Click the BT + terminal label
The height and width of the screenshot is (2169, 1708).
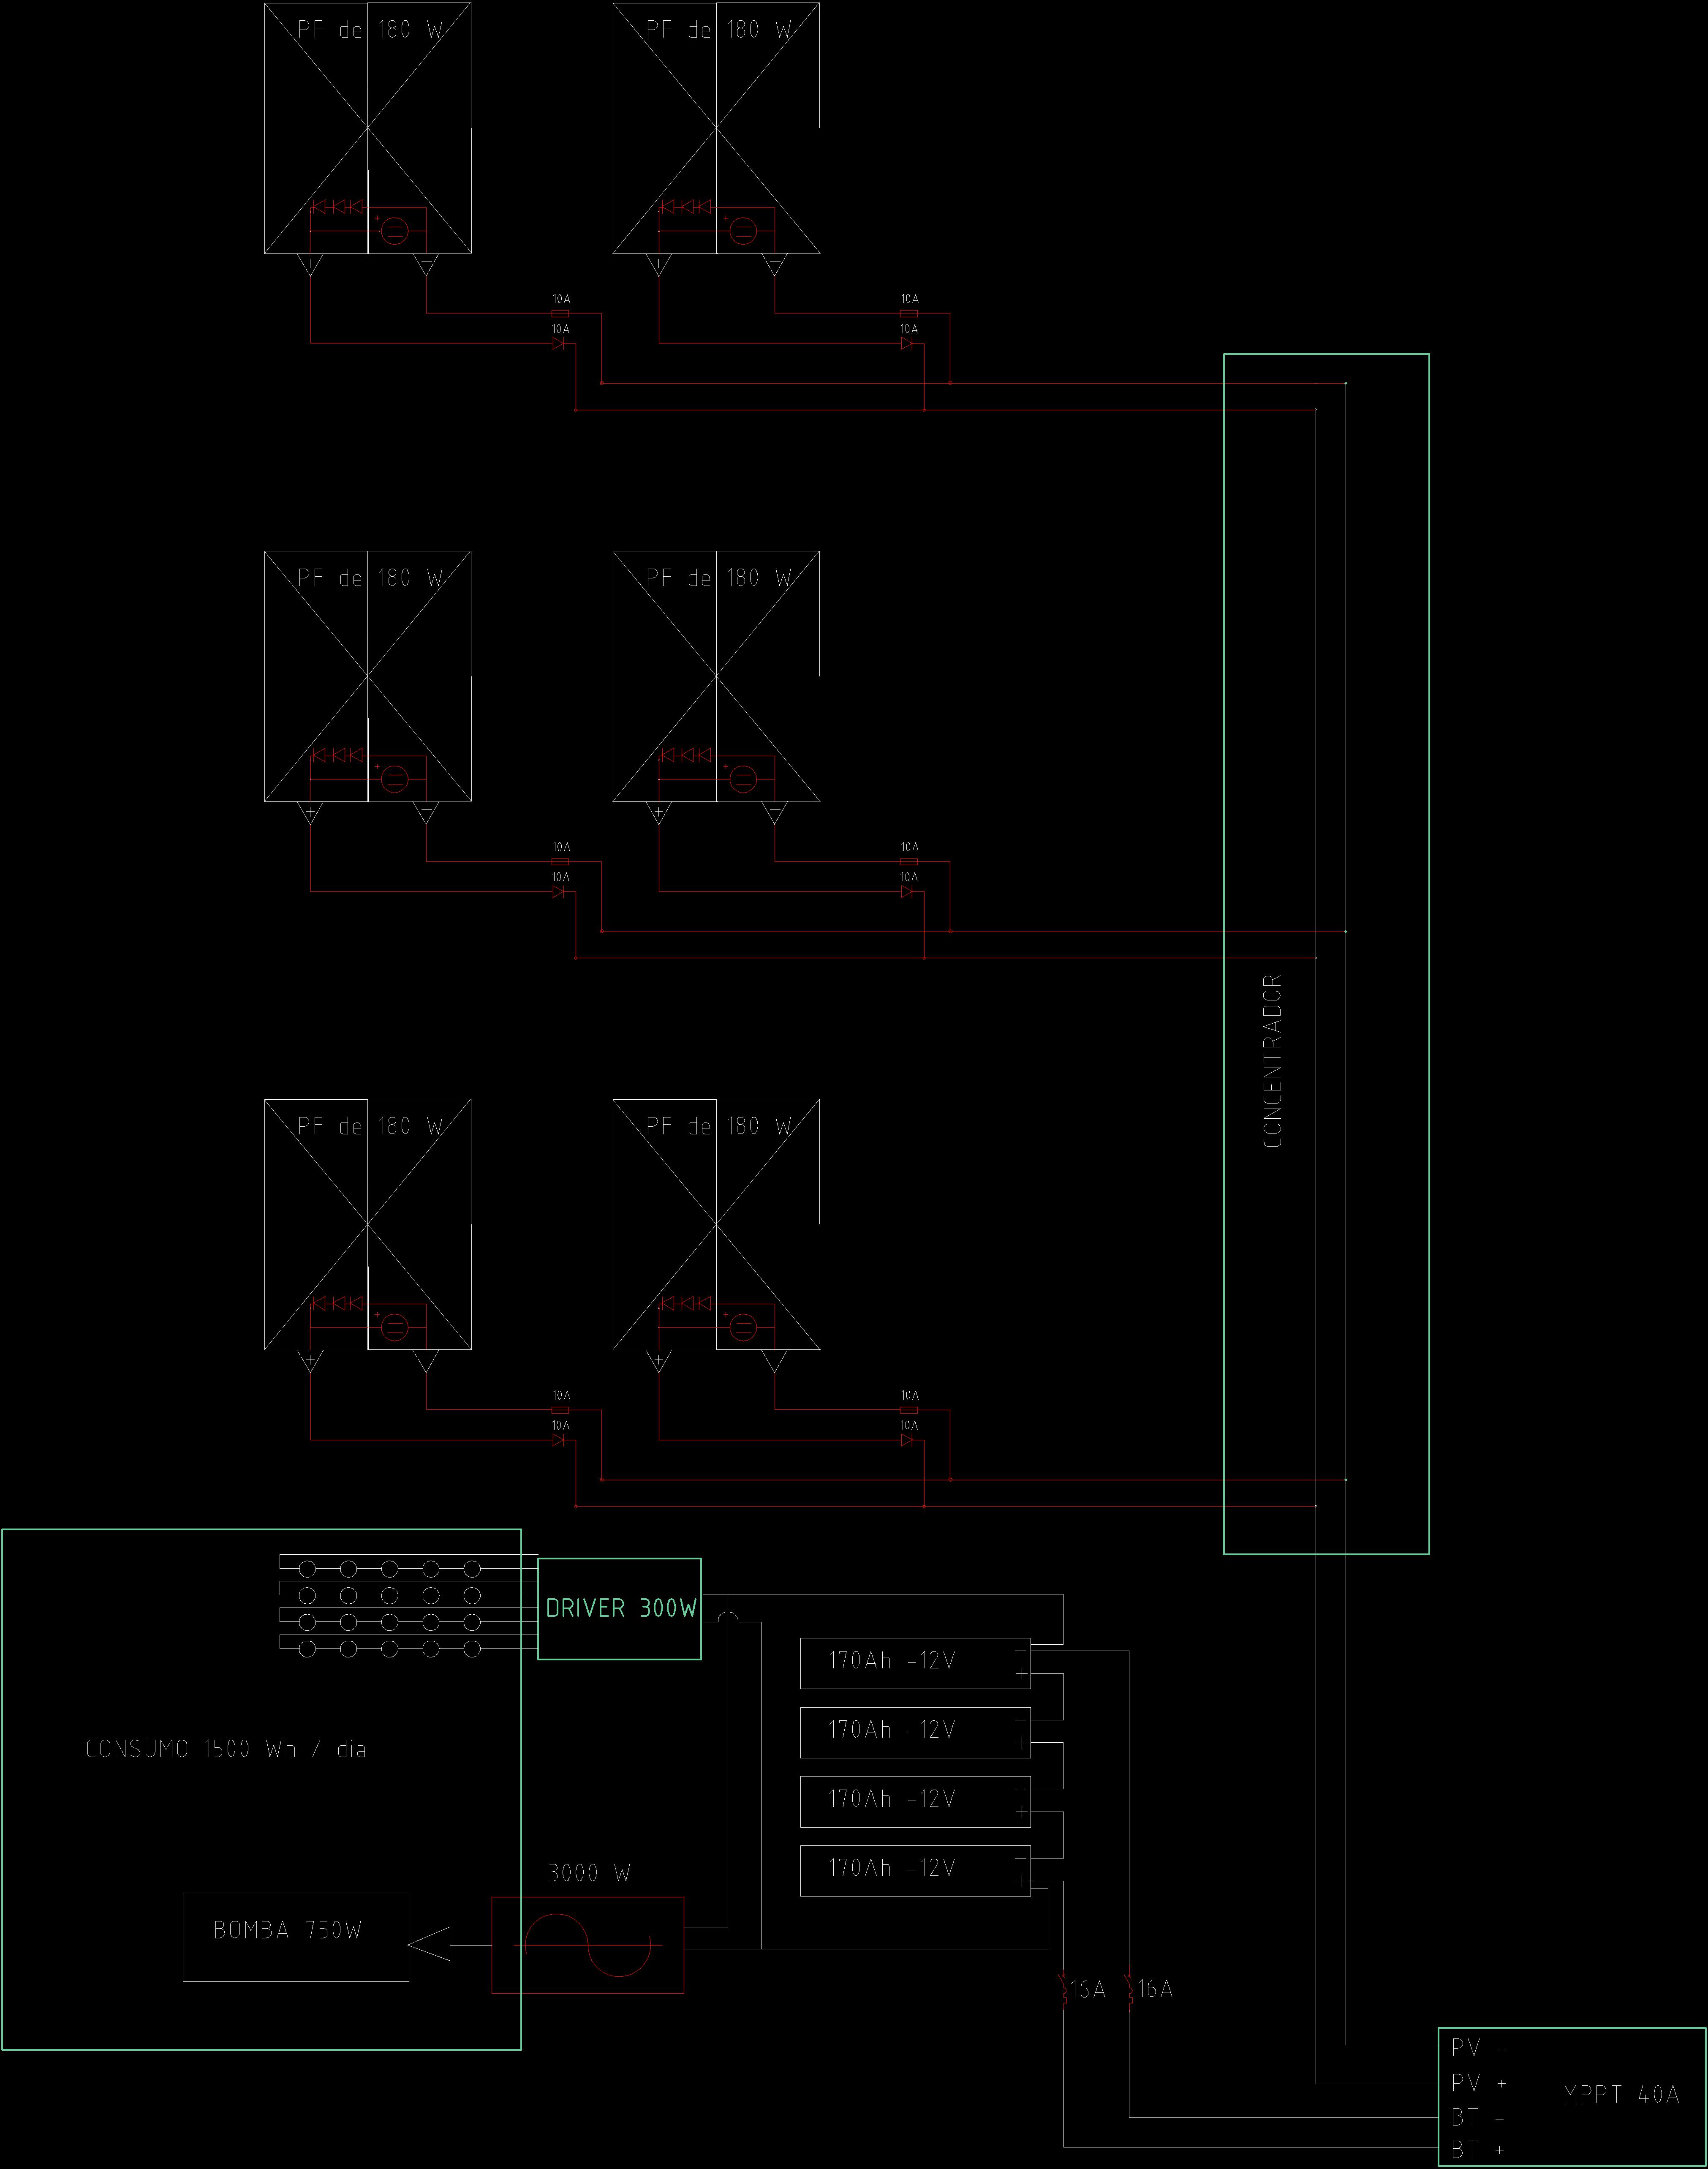(1477, 2150)
